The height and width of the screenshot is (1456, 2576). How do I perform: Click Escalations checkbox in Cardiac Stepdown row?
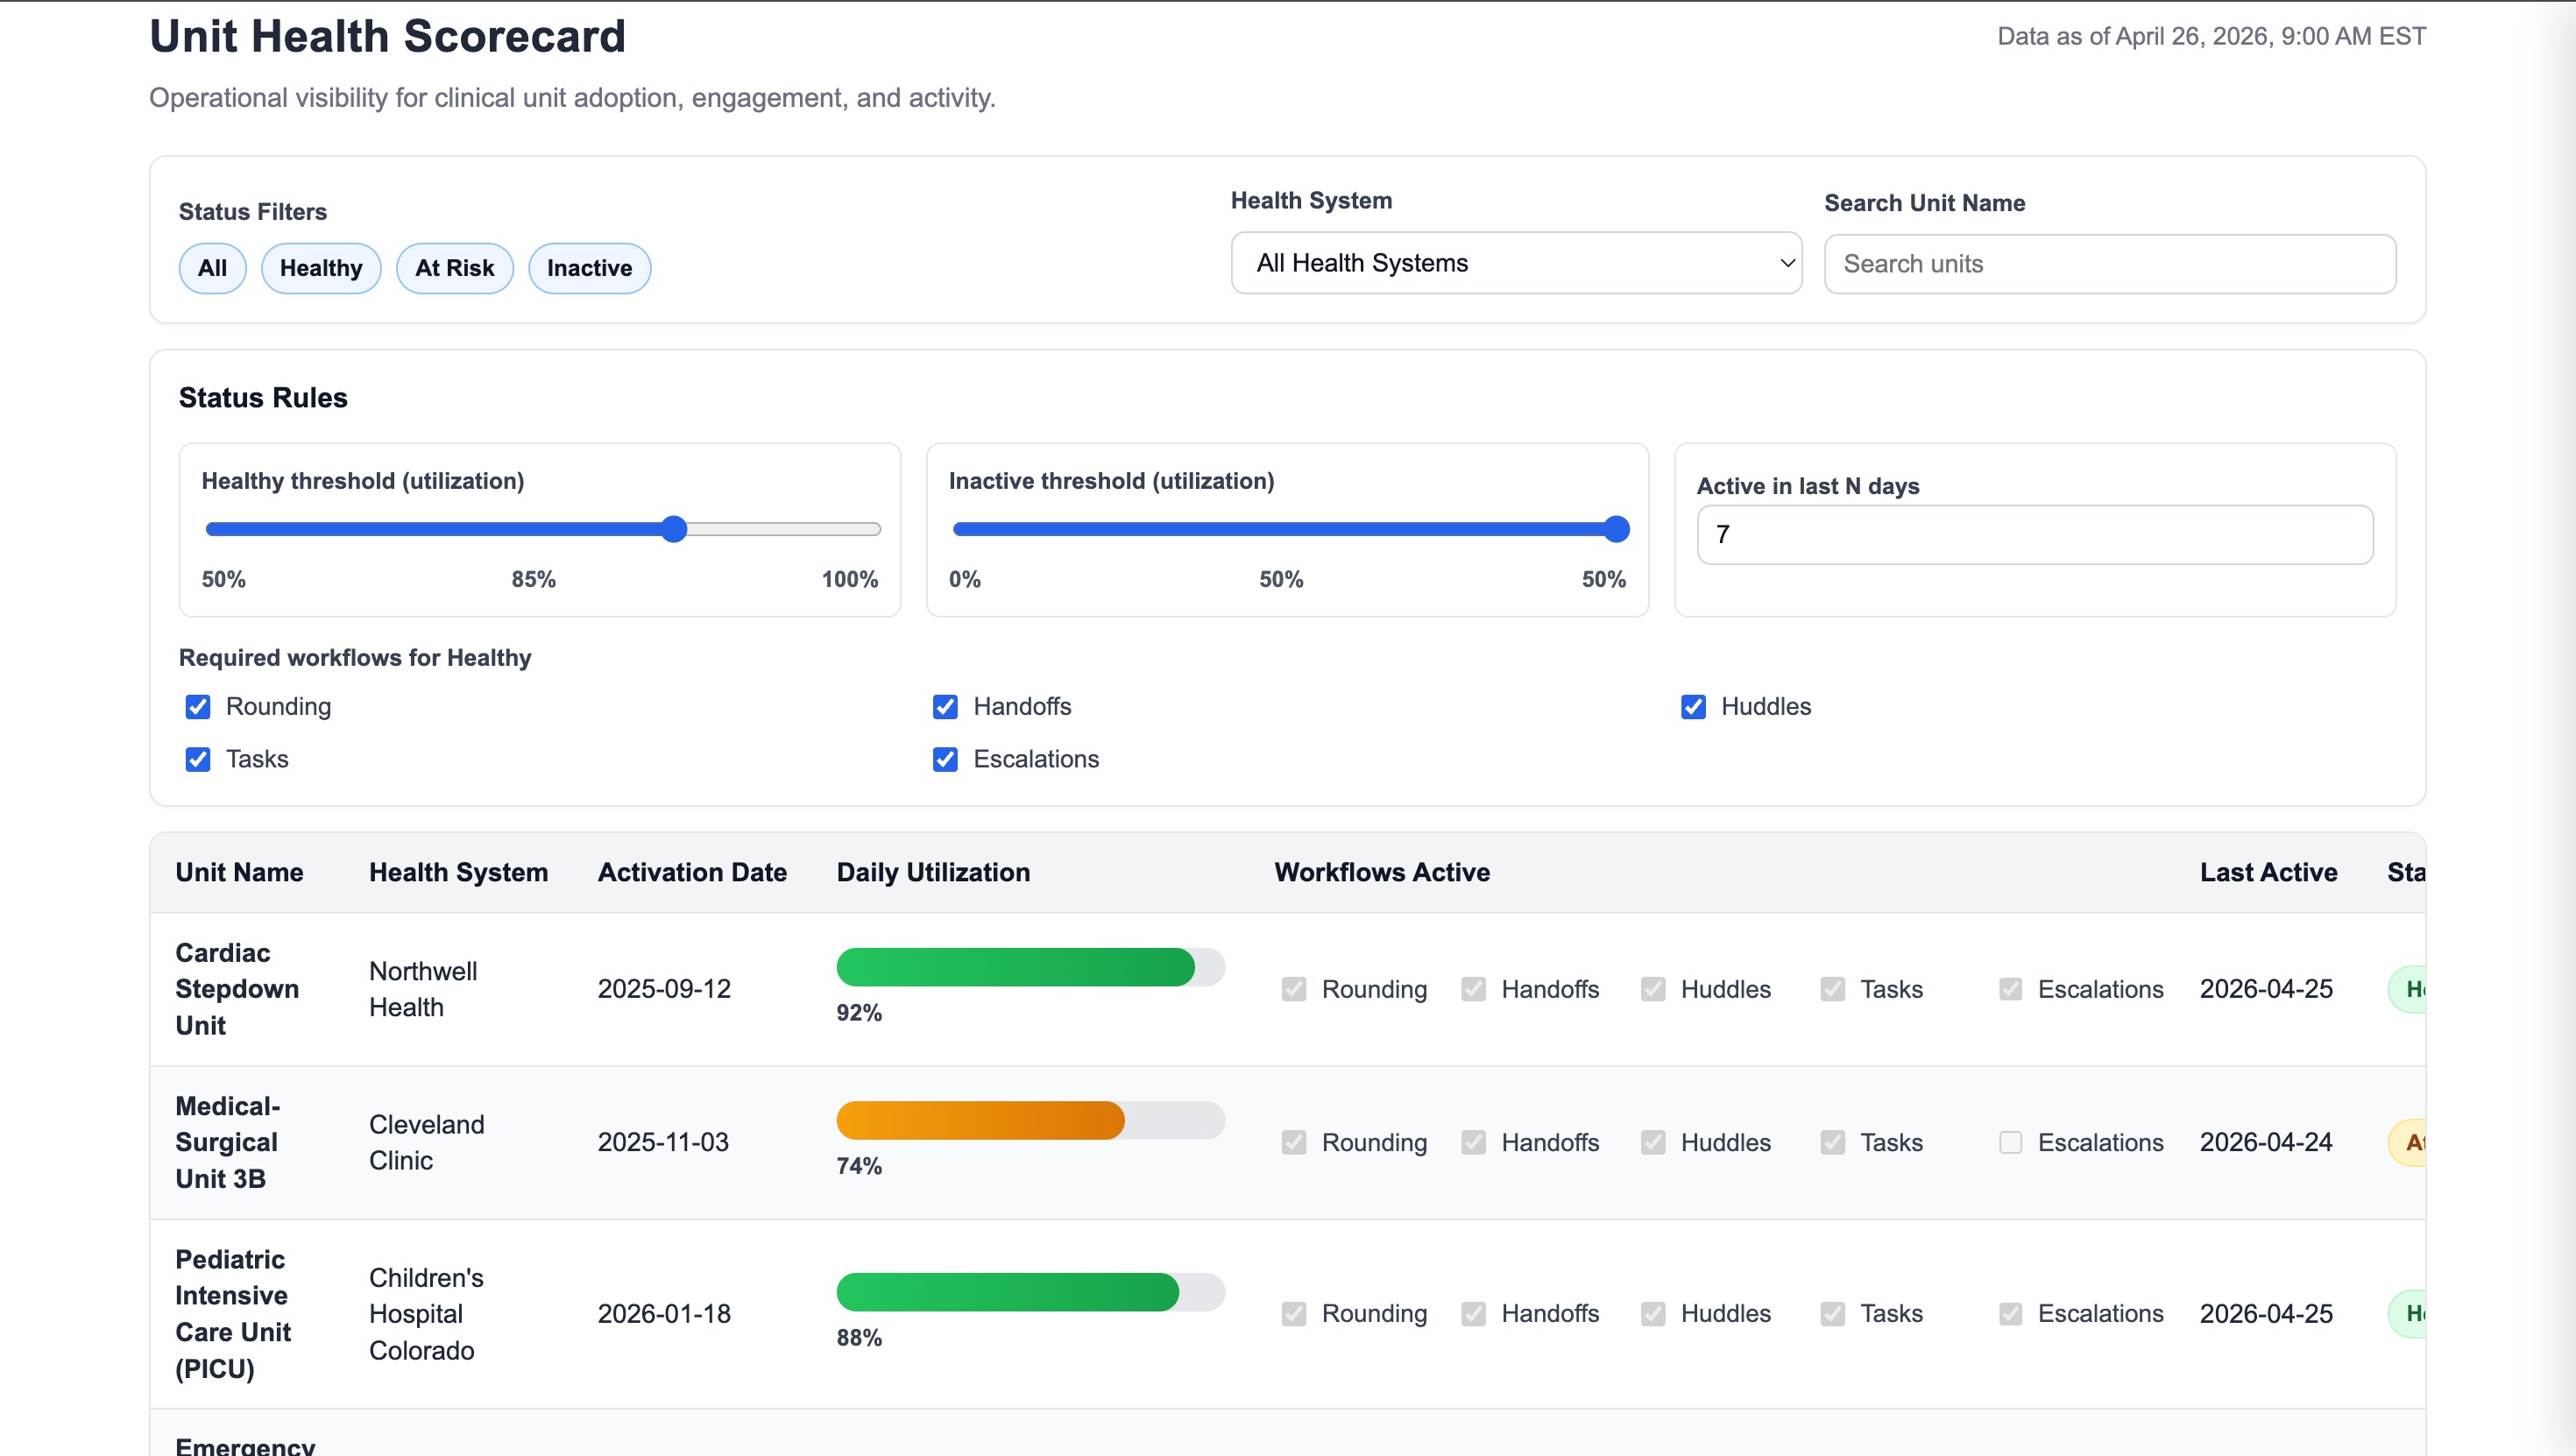coord(2010,989)
